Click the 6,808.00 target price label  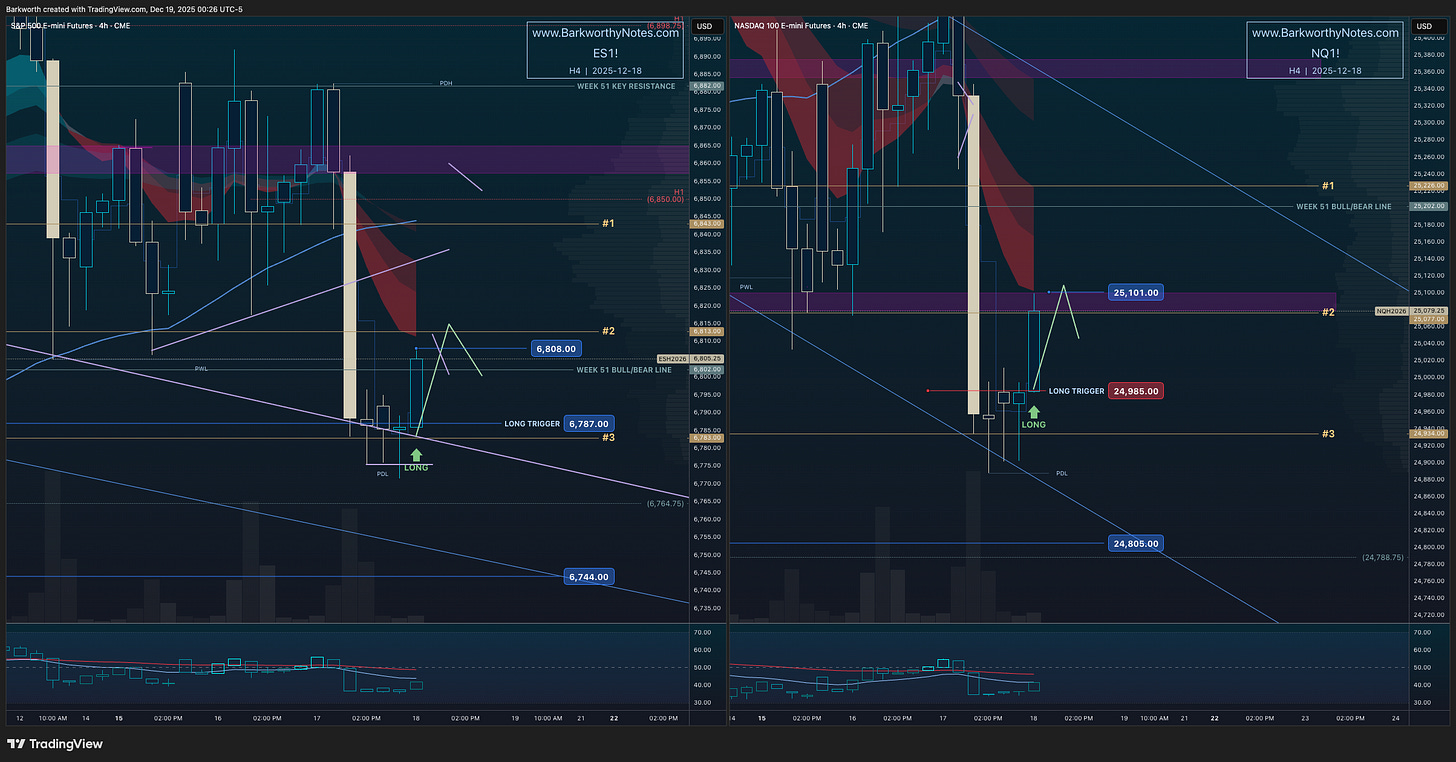pyautogui.click(x=555, y=349)
